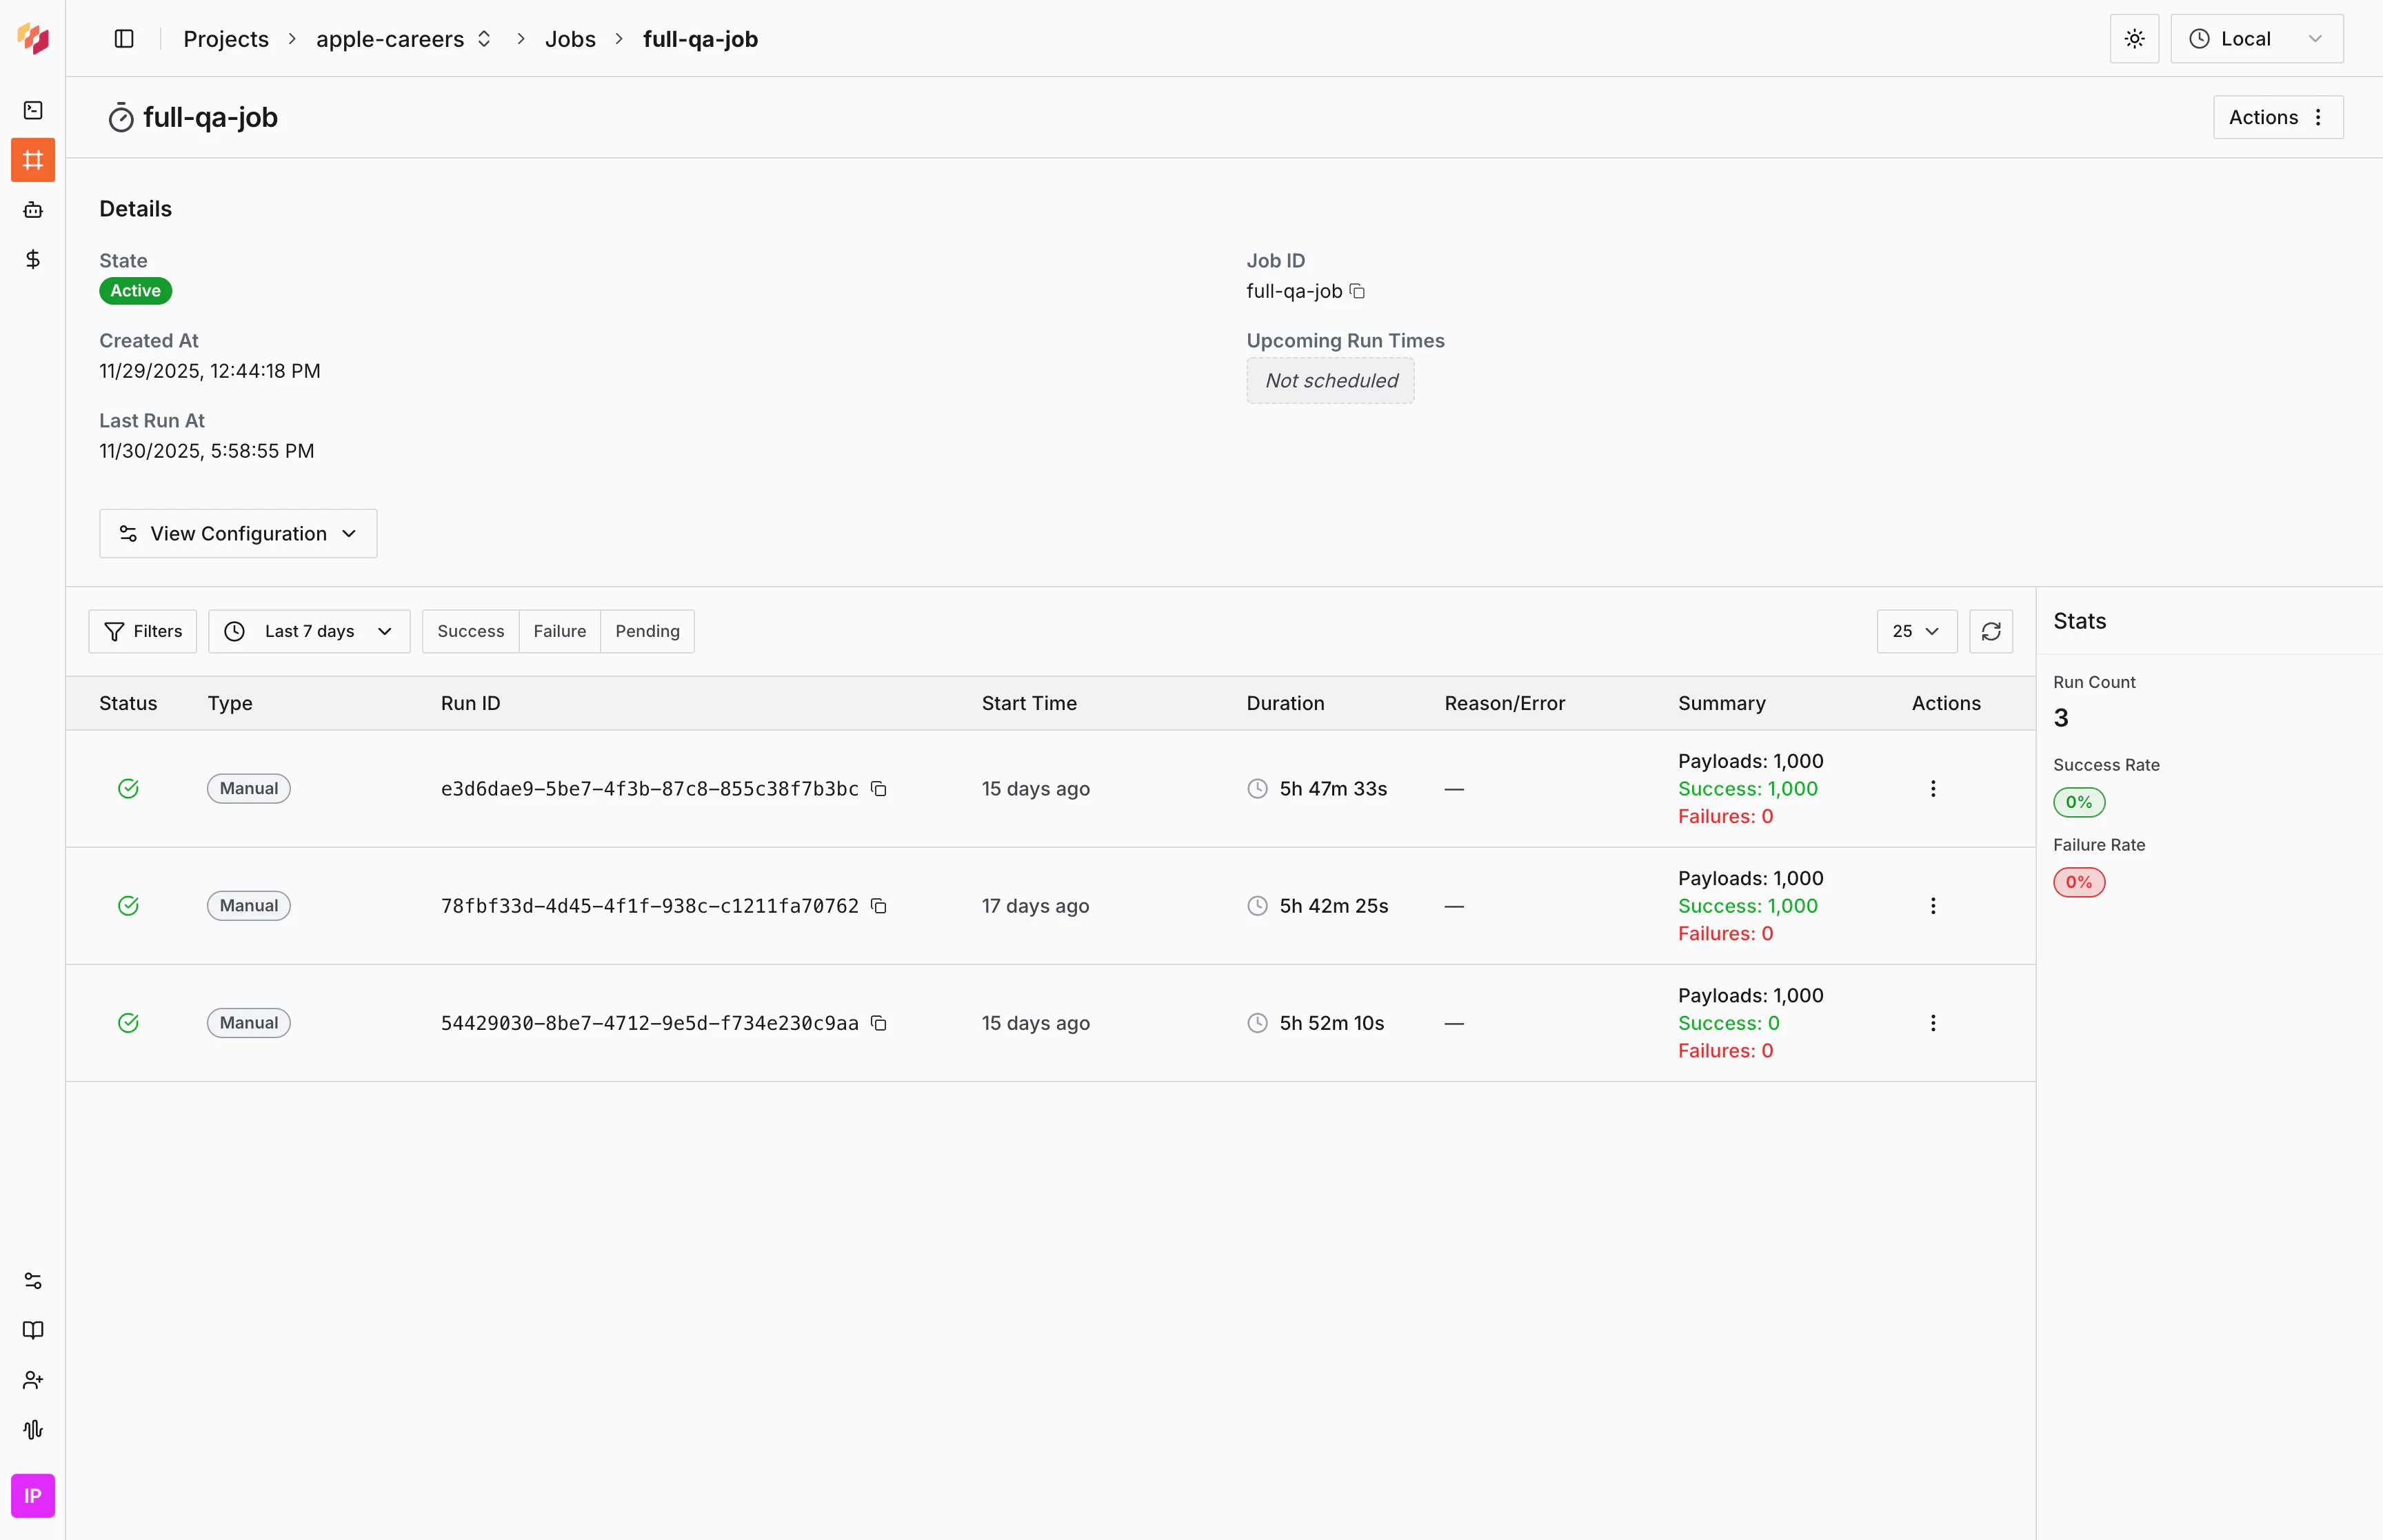The width and height of the screenshot is (2383, 1540).
Task: Click the Not scheduled label
Action: 1330,381
